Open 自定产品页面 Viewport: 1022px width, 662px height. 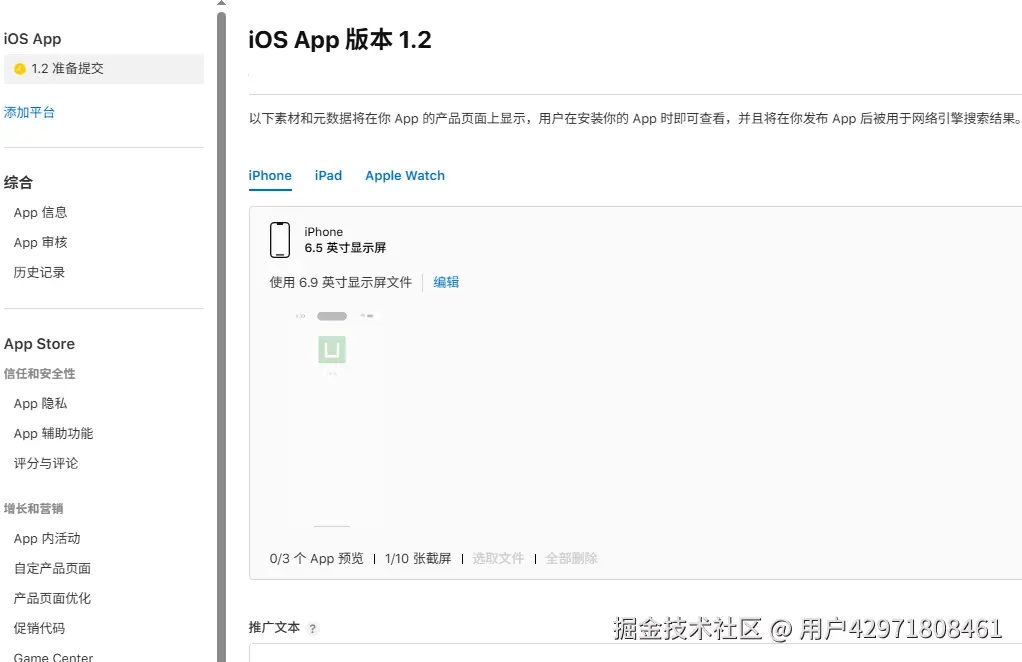(52, 568)
